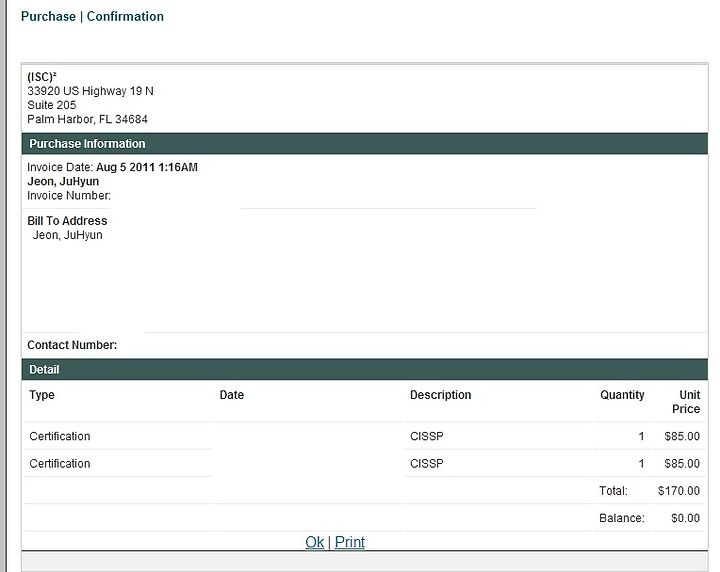Select 'Certification' in the first detail row

pos(60,436)
